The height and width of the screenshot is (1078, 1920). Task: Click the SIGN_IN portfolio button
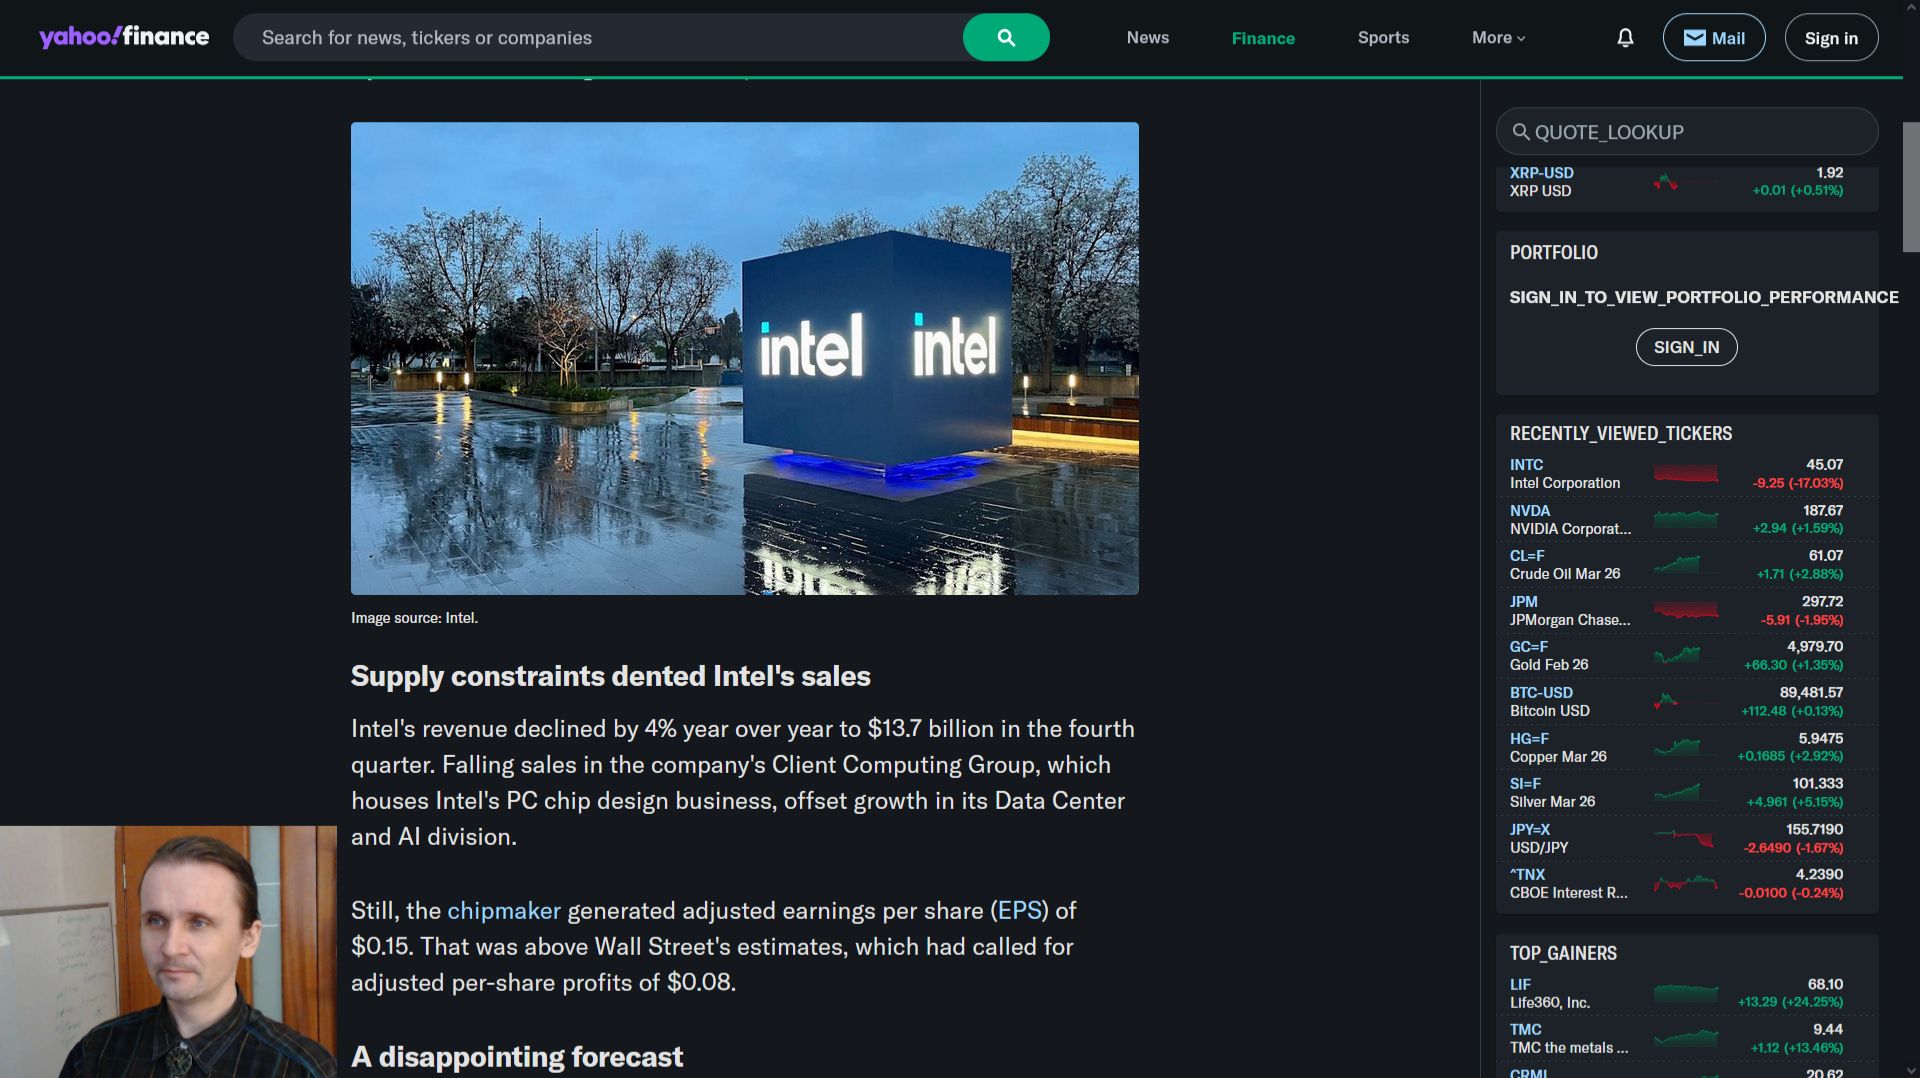click(x=1686, y=347)
